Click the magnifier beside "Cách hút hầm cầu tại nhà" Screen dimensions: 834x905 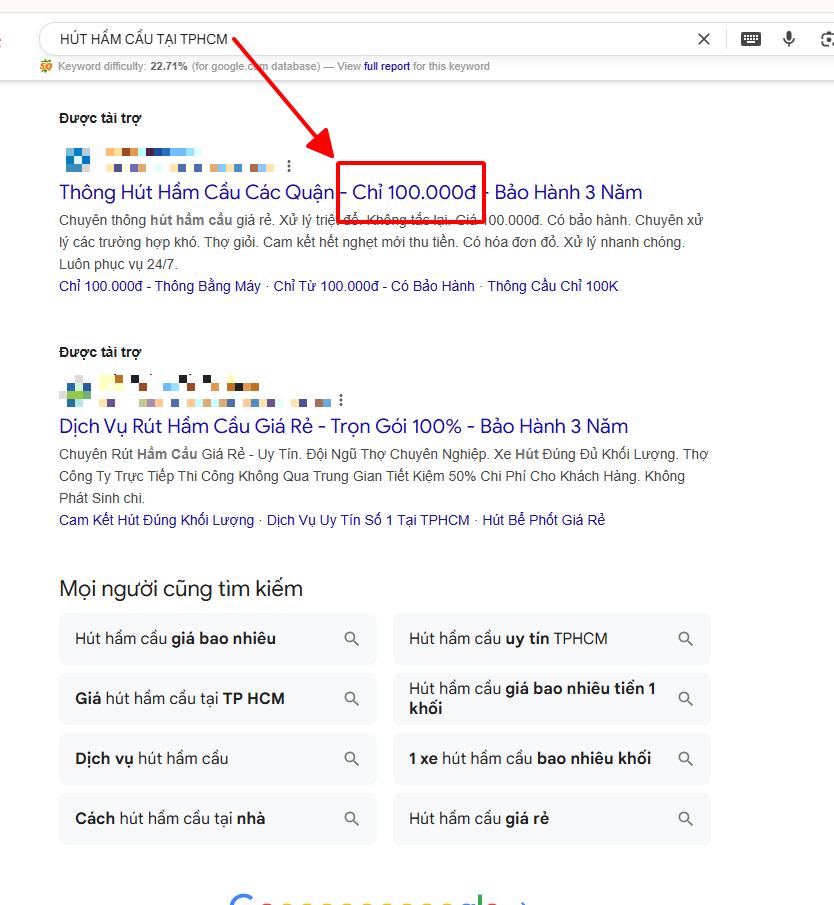[x=351, y=818]
